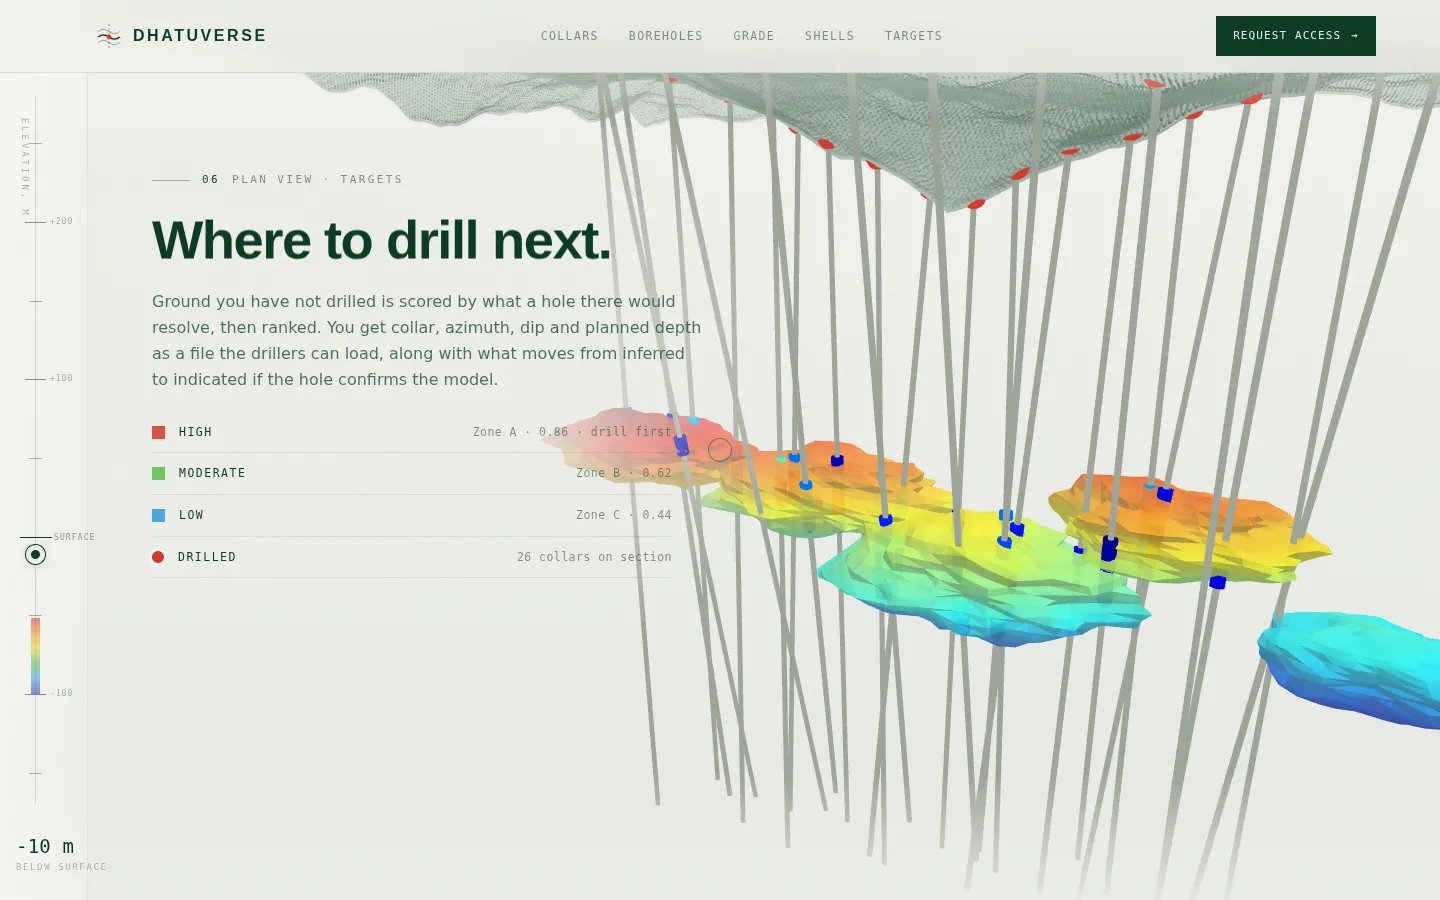Viewport: 1440px width, 900px height.
Task: Click "26 collars on section" text
Action: click(x=594, y=557)
